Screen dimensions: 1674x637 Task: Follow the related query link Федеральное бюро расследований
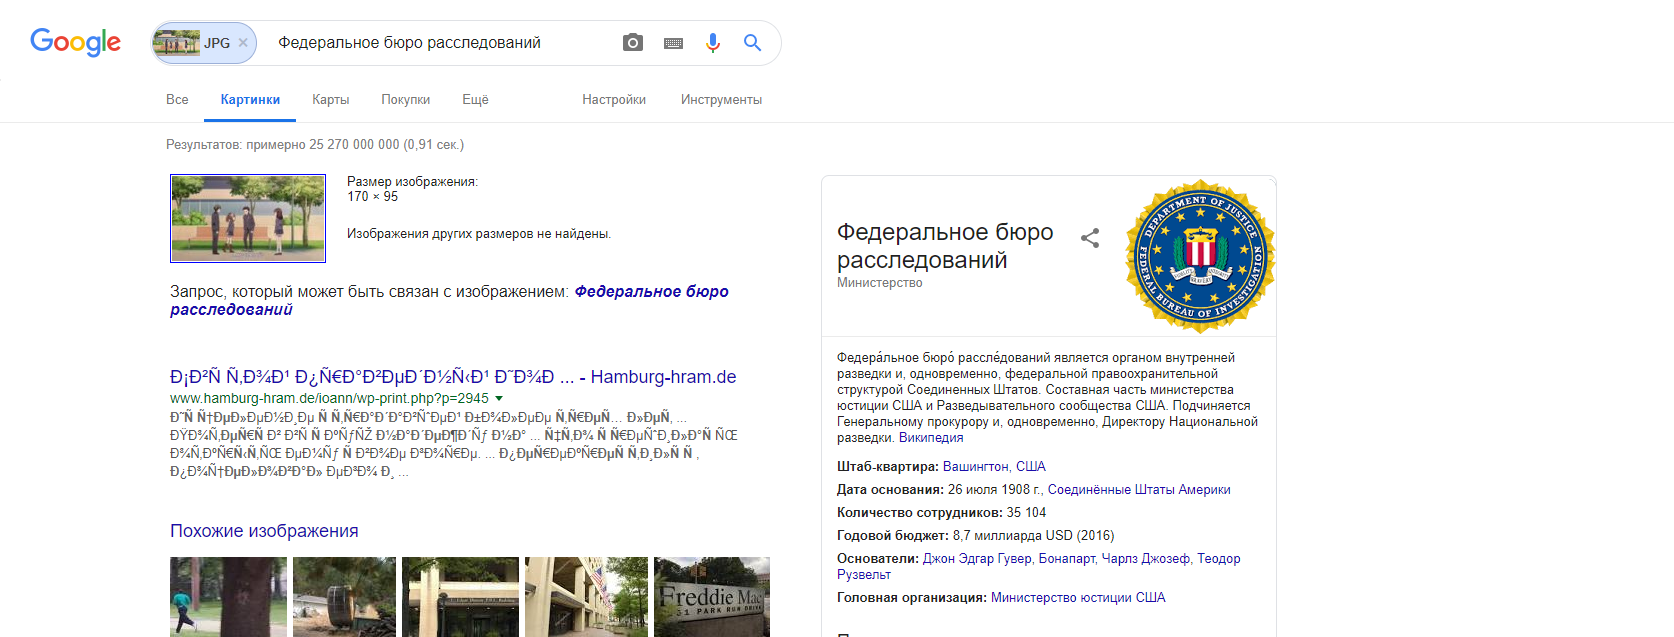(x=449, y=300)
